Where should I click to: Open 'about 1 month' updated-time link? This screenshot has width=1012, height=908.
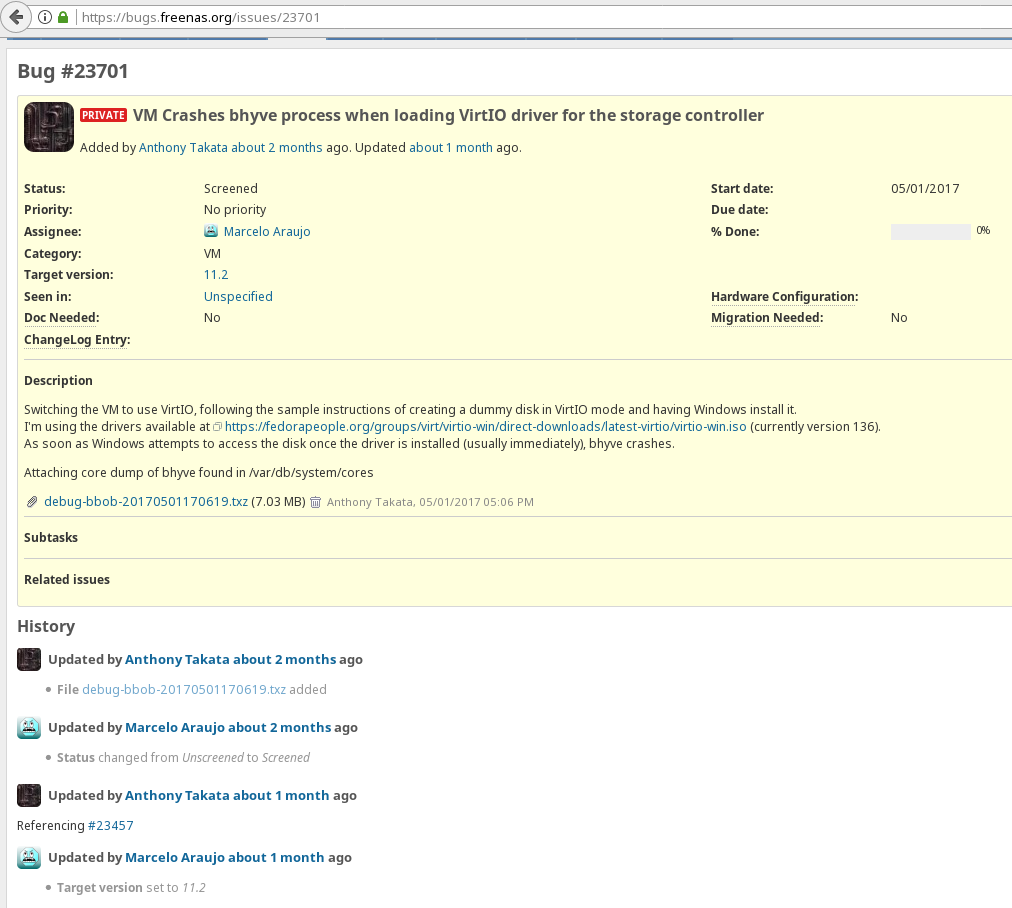(450, 147)
